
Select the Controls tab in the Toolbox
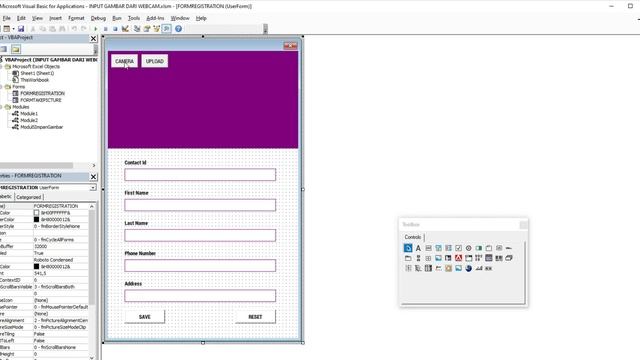tap(413, 237)
